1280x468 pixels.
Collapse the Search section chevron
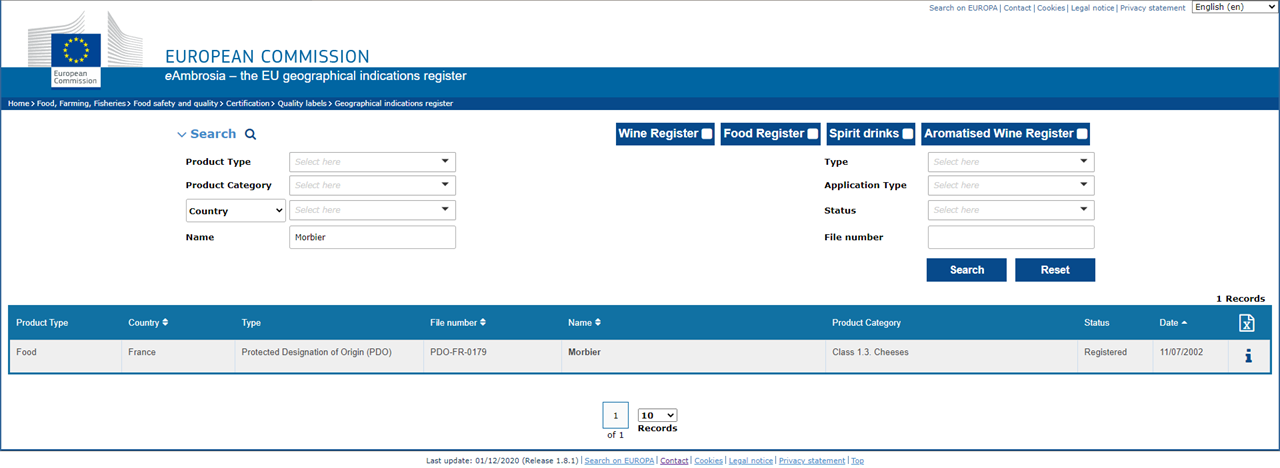(x=182, y=134)
